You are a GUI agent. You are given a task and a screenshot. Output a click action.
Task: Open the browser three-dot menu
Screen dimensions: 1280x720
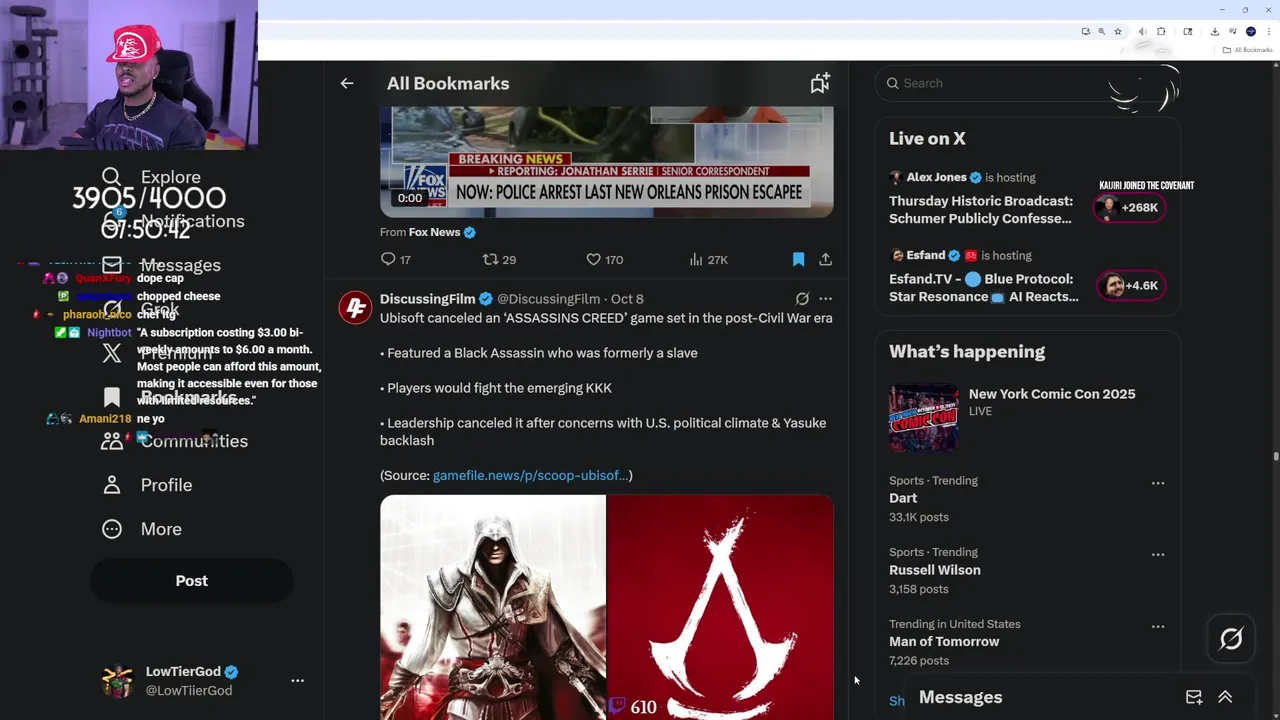click(1268, 31)
